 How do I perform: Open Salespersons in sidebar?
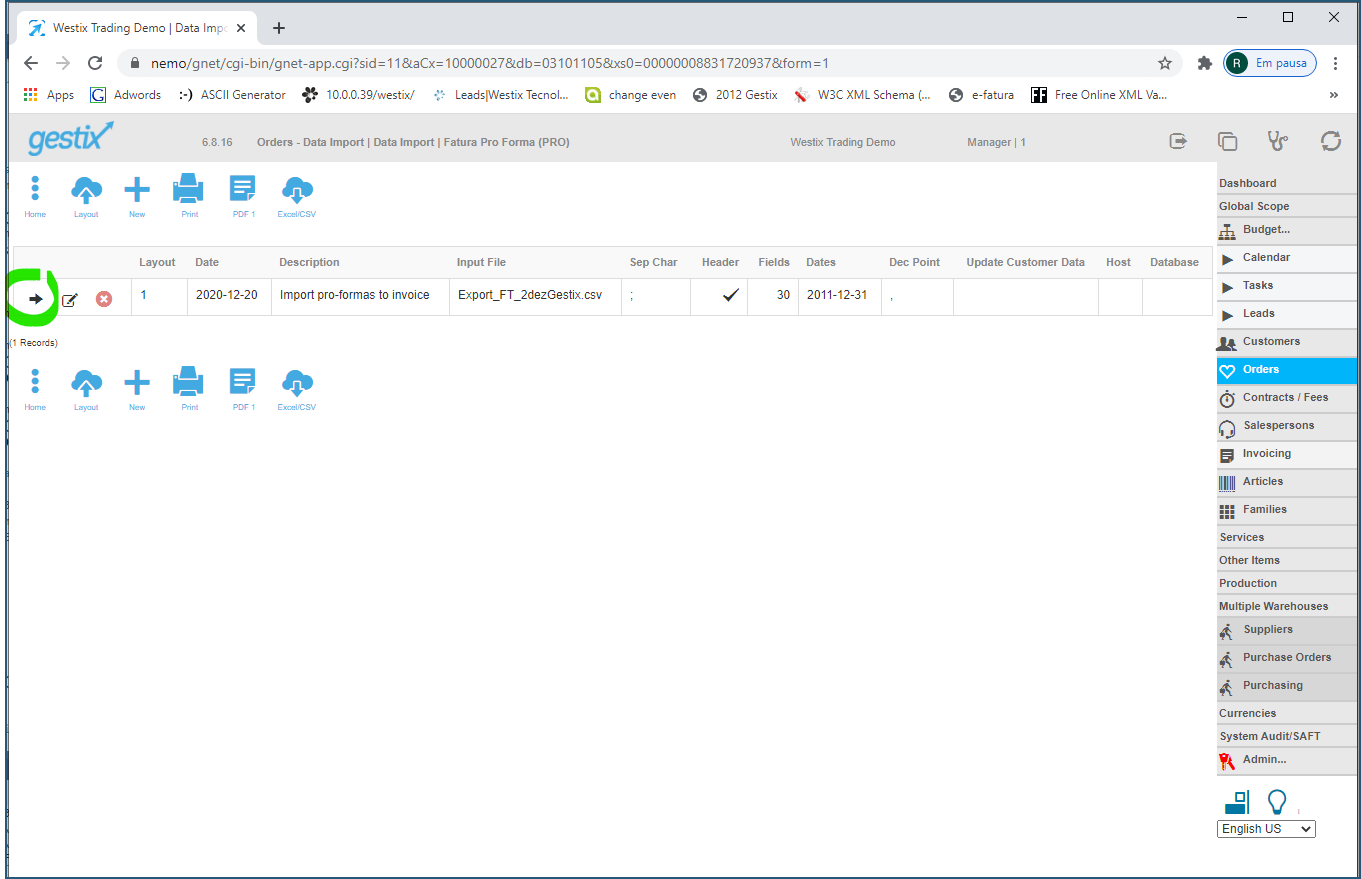[x=1286, y=426]
